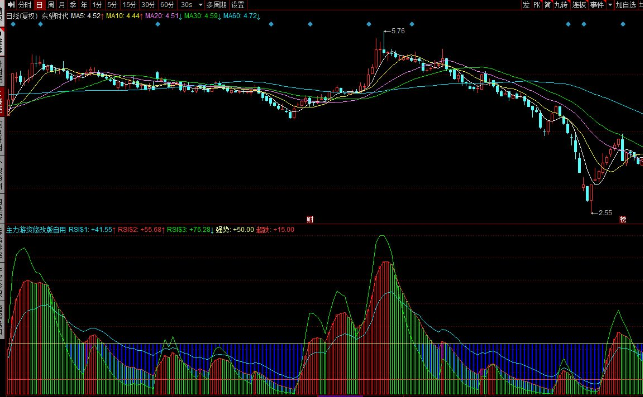Click the left-arrow collapse icon in the period toolbar
The height and width of the screenshot is (397, 643).
click(x=11, y=5)
